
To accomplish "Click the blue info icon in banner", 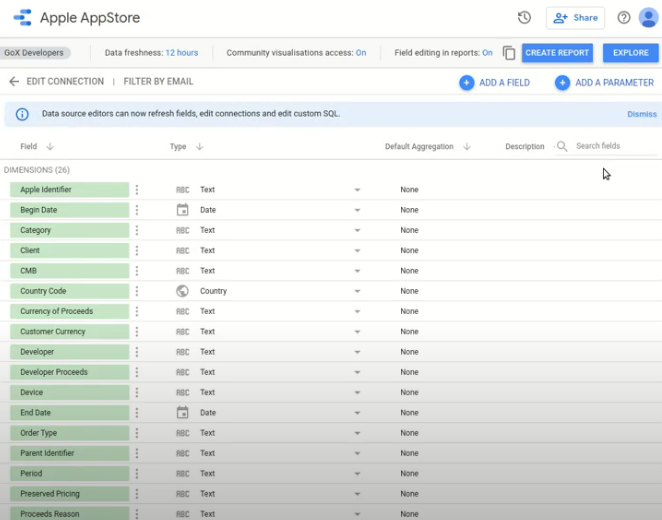I will (x=22, y=114).
